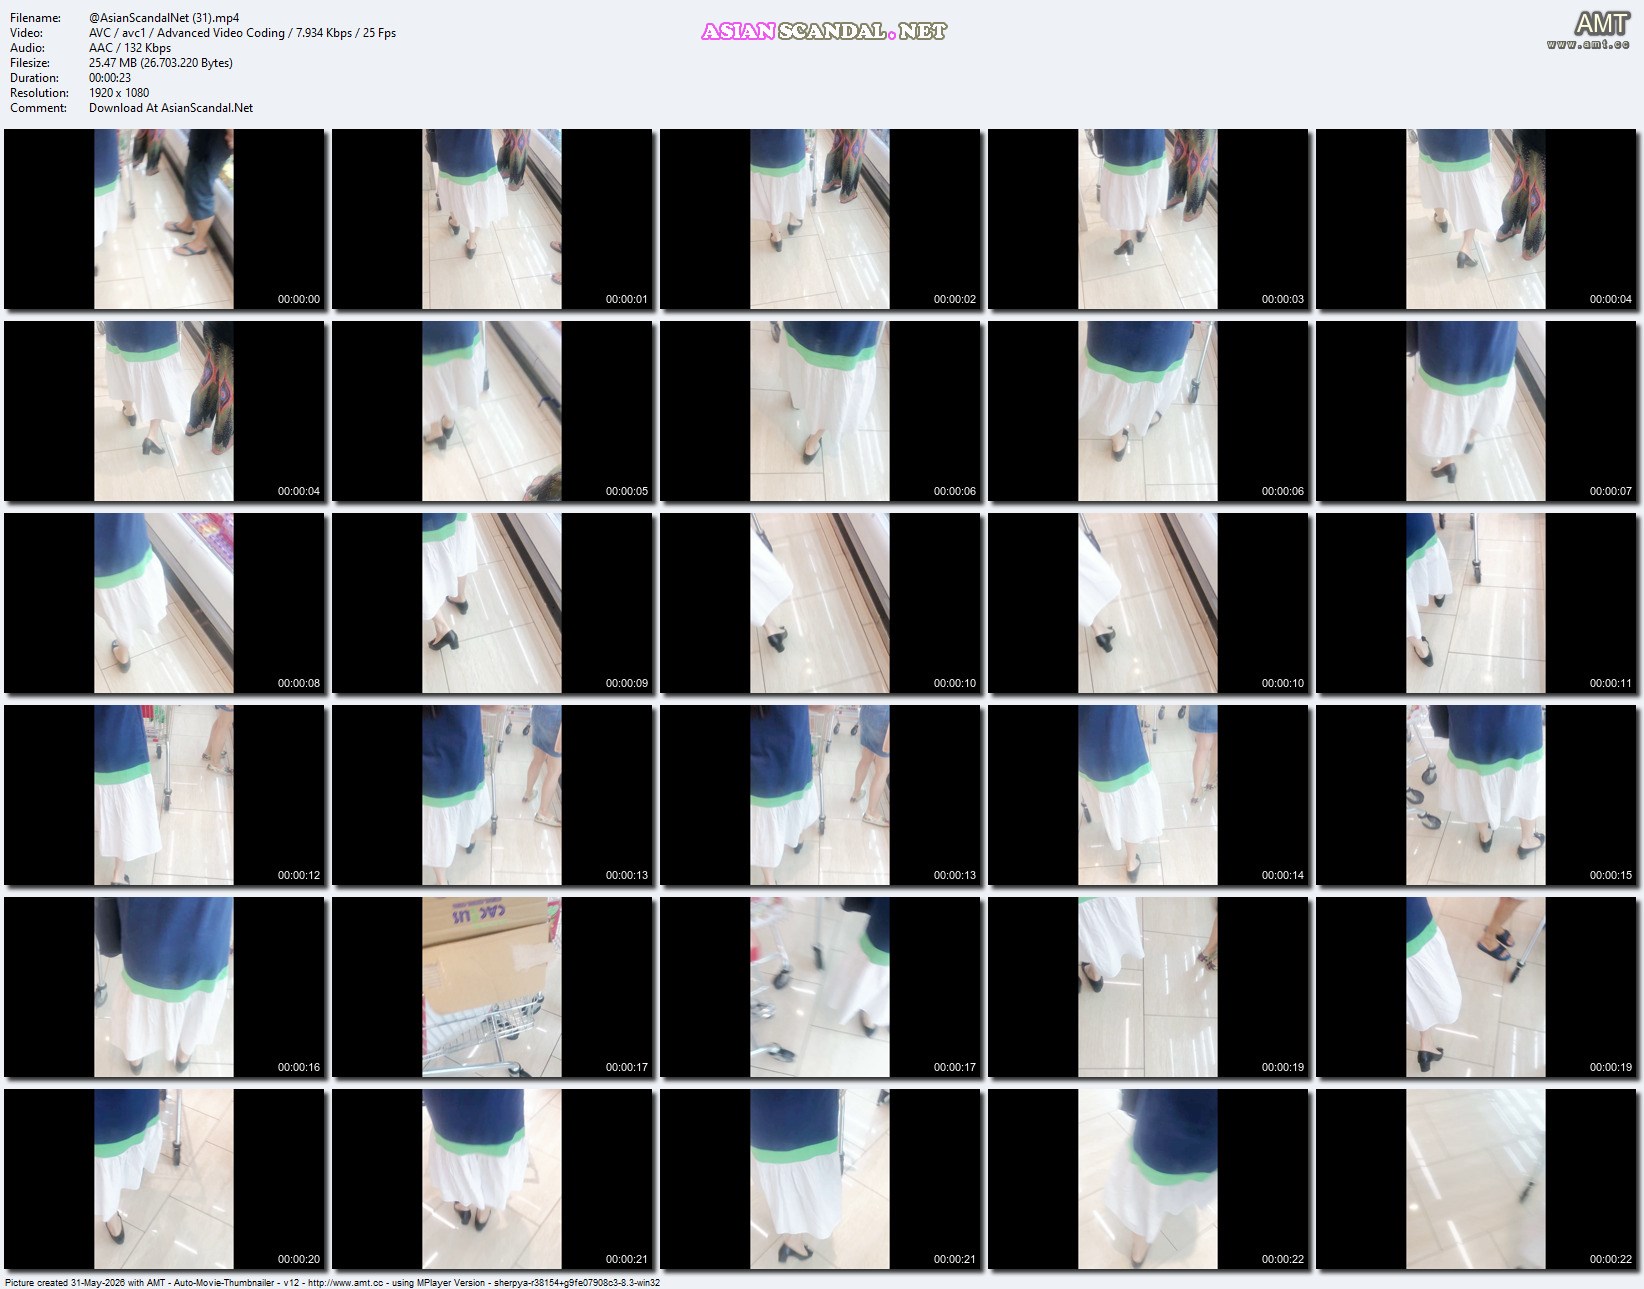Open the thumbnail marked 00:00:15
The height and width of the screenshot is (1289, 1644).
point(1476,795)
